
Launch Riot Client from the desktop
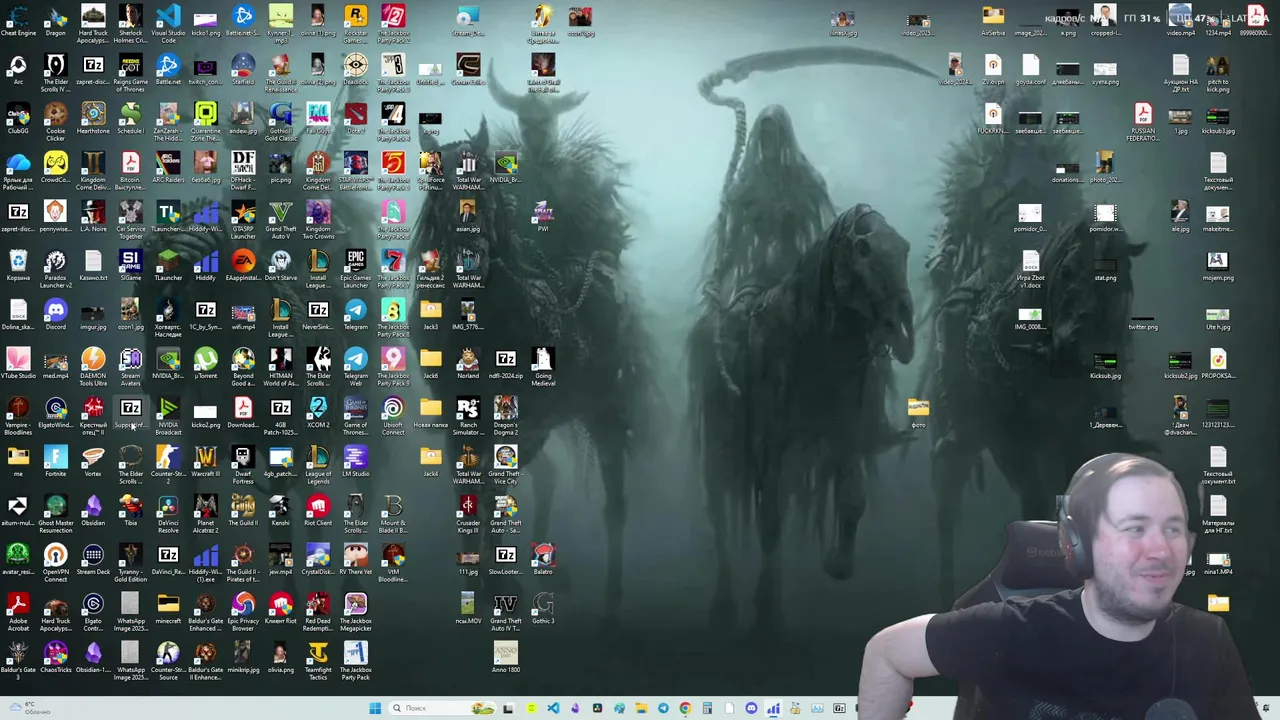coord(318,507)
